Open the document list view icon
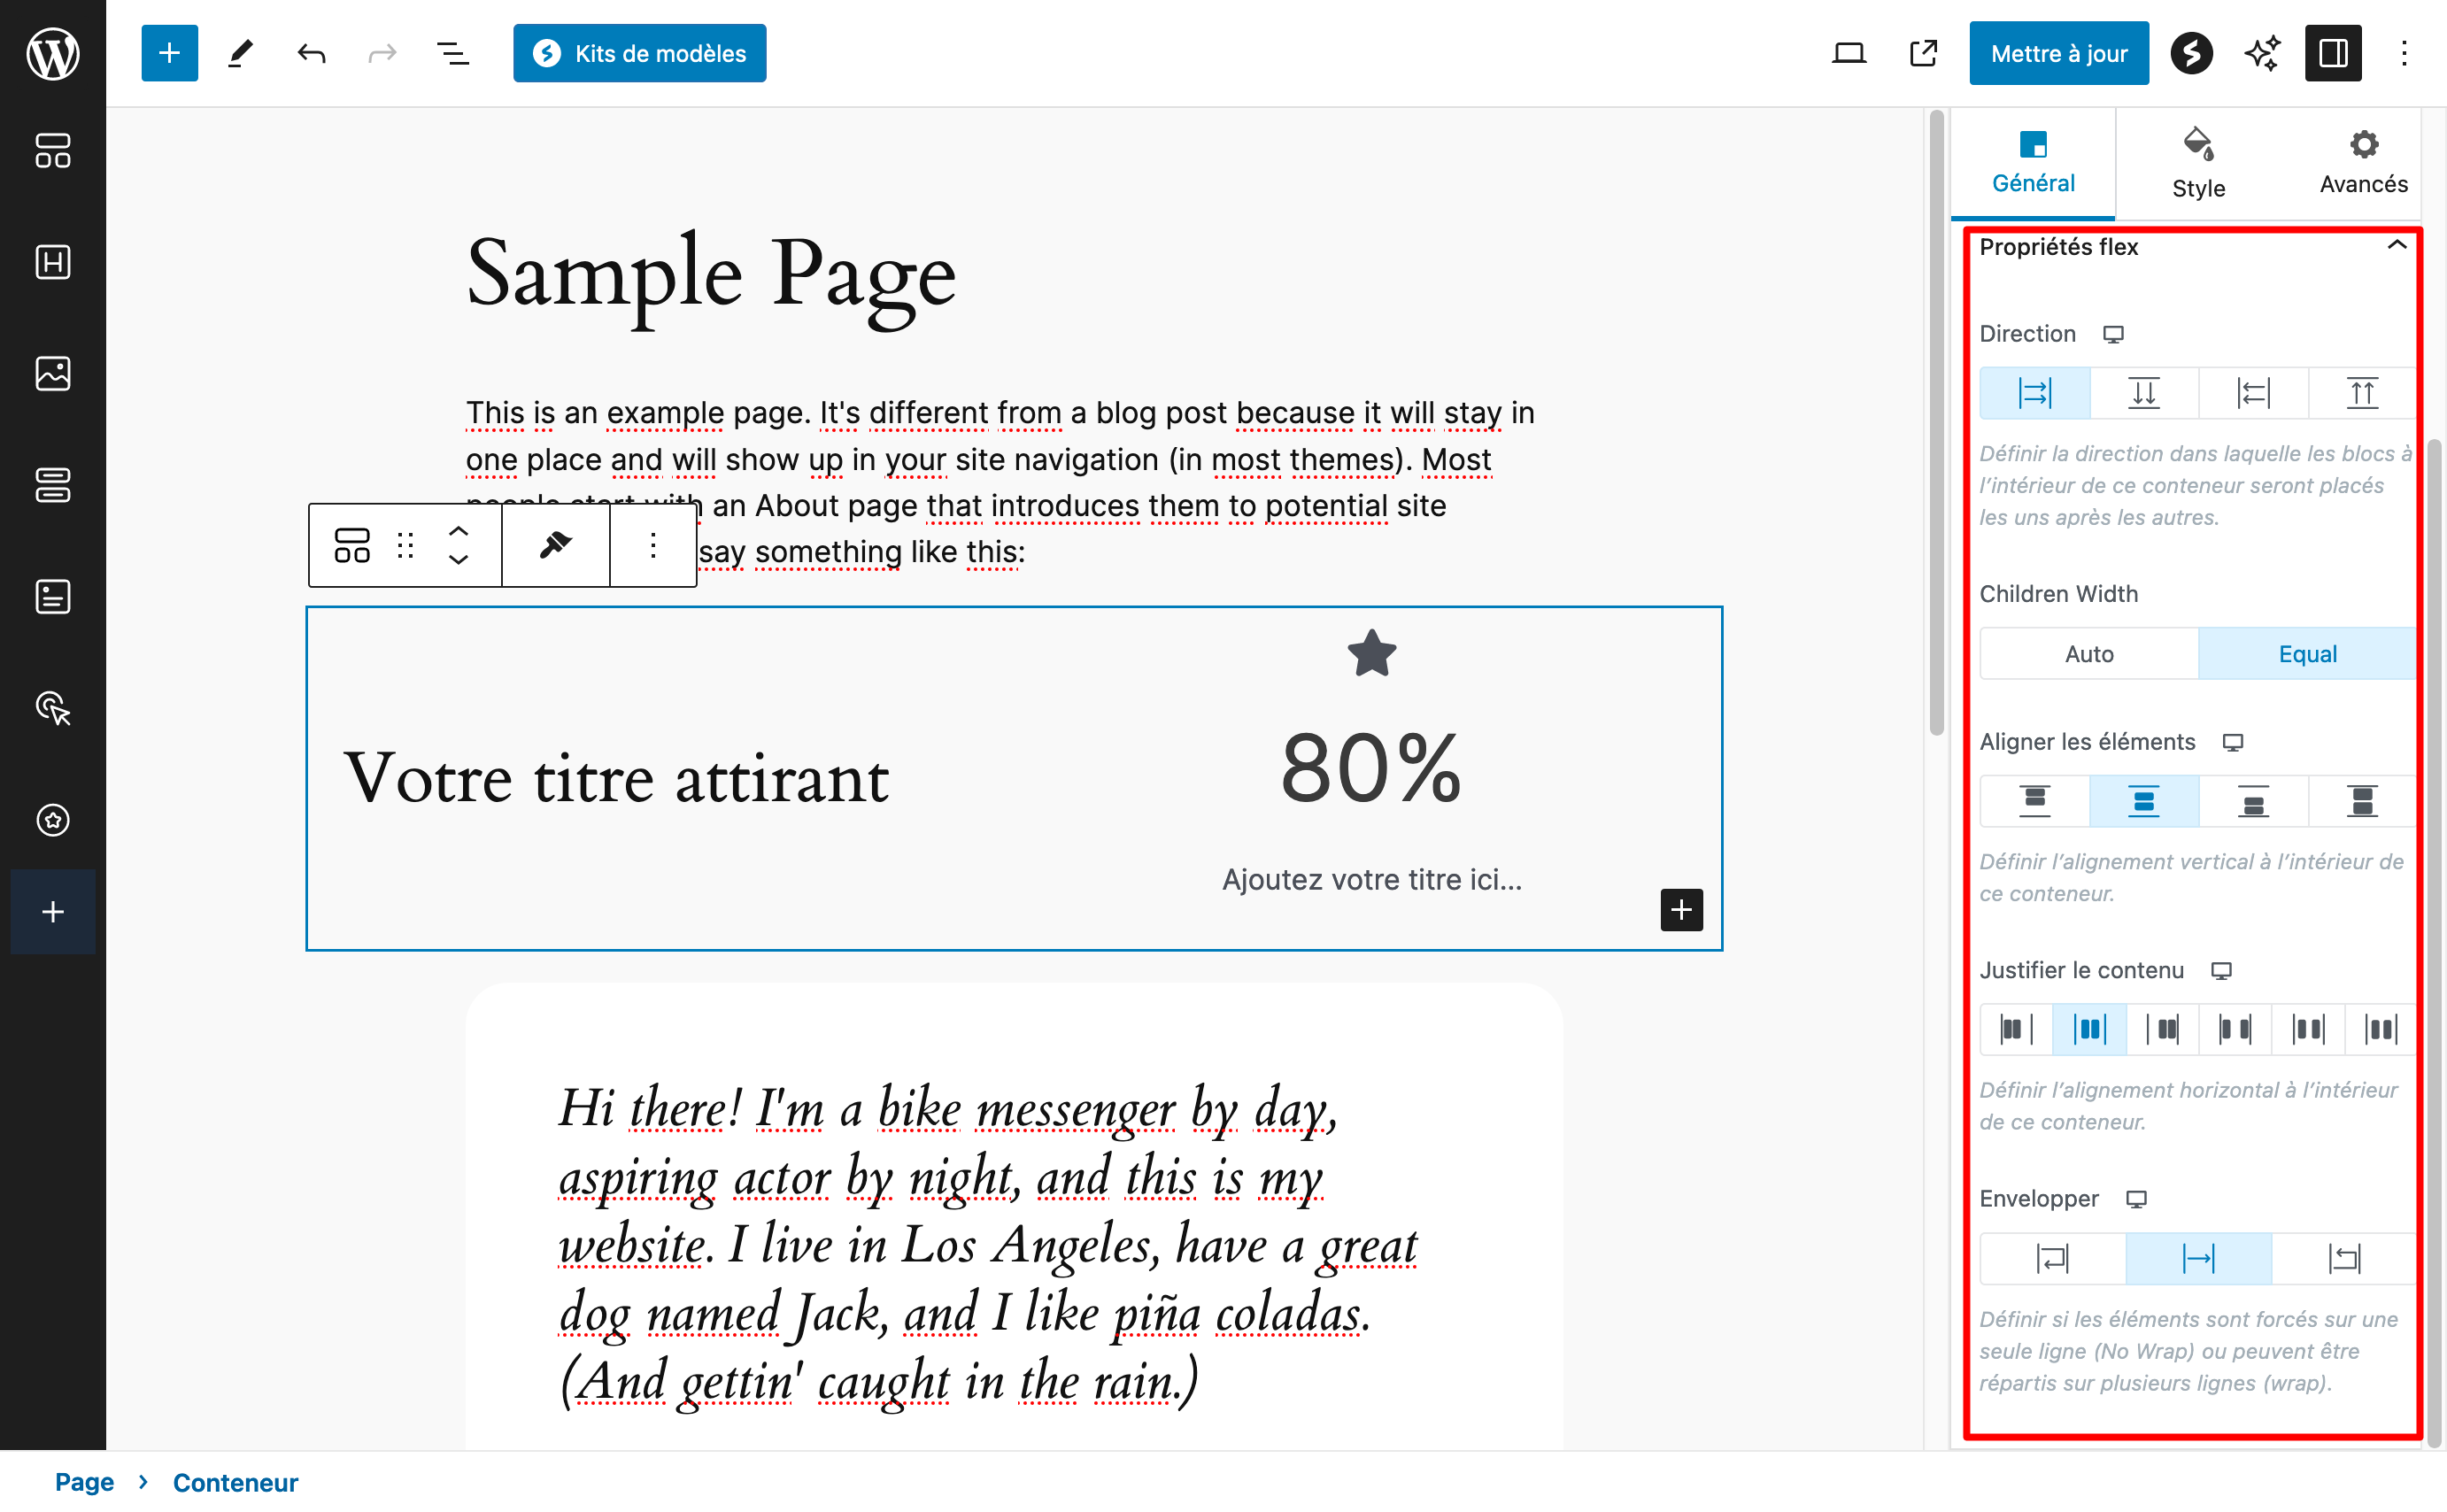2447x1512 pixels. 452,53
